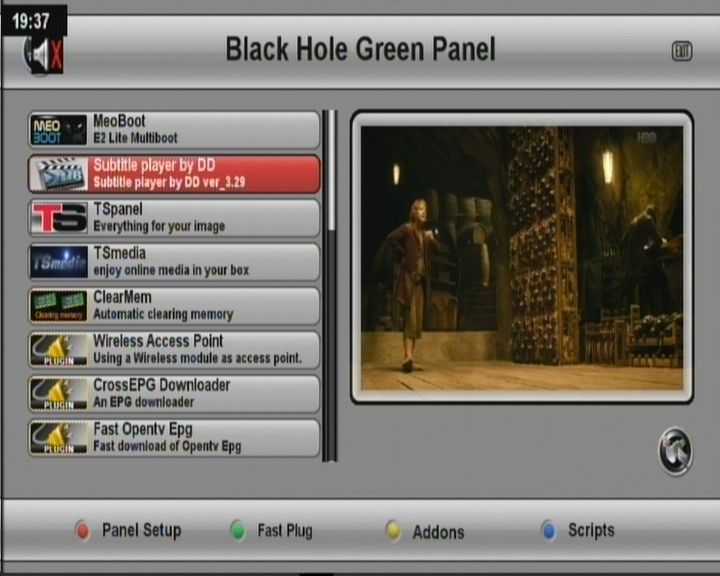Click 'Using a Wireless module as access point.'
Image resolution: width=720 pixels, height=576 pixels.
[x=197, y=358]
